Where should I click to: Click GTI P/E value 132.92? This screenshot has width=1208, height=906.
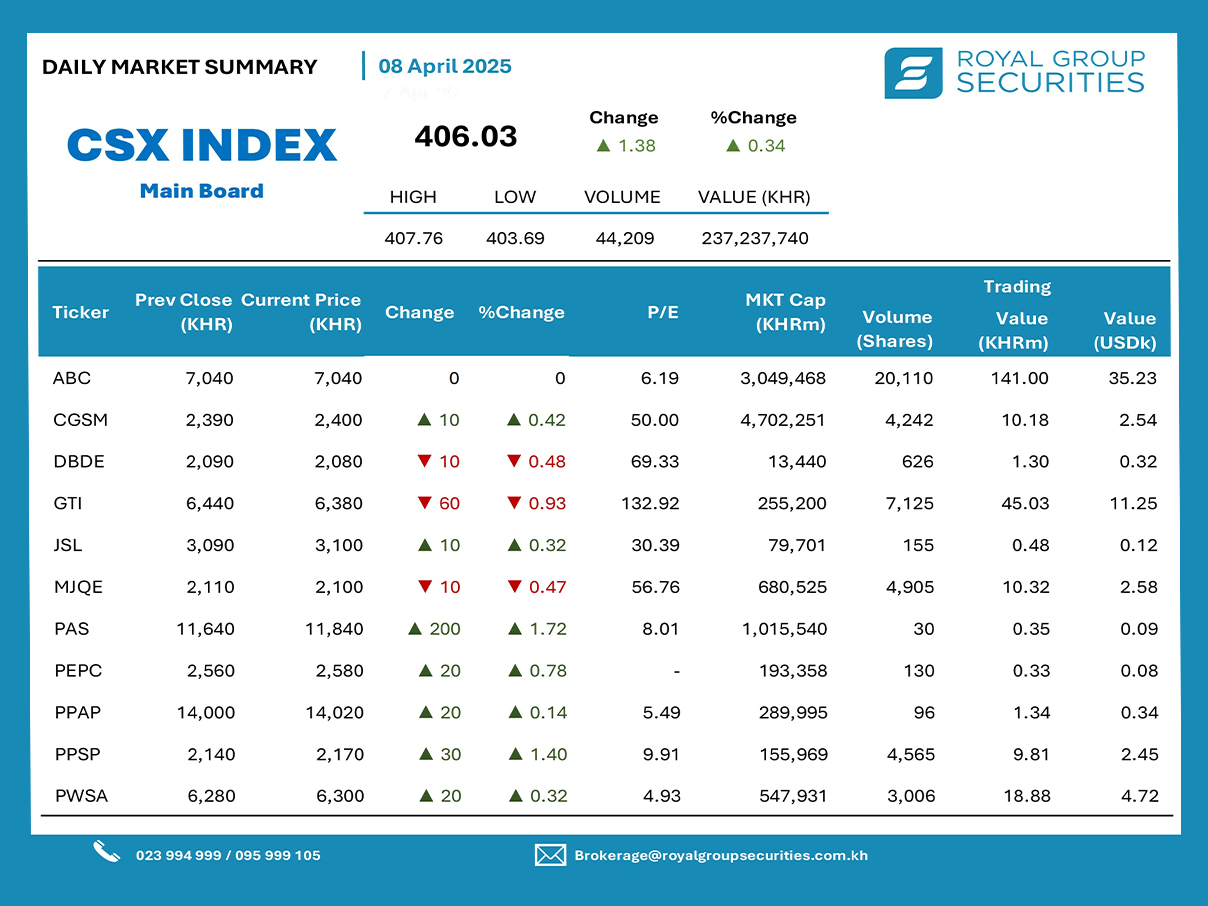[x=650, y=504]
